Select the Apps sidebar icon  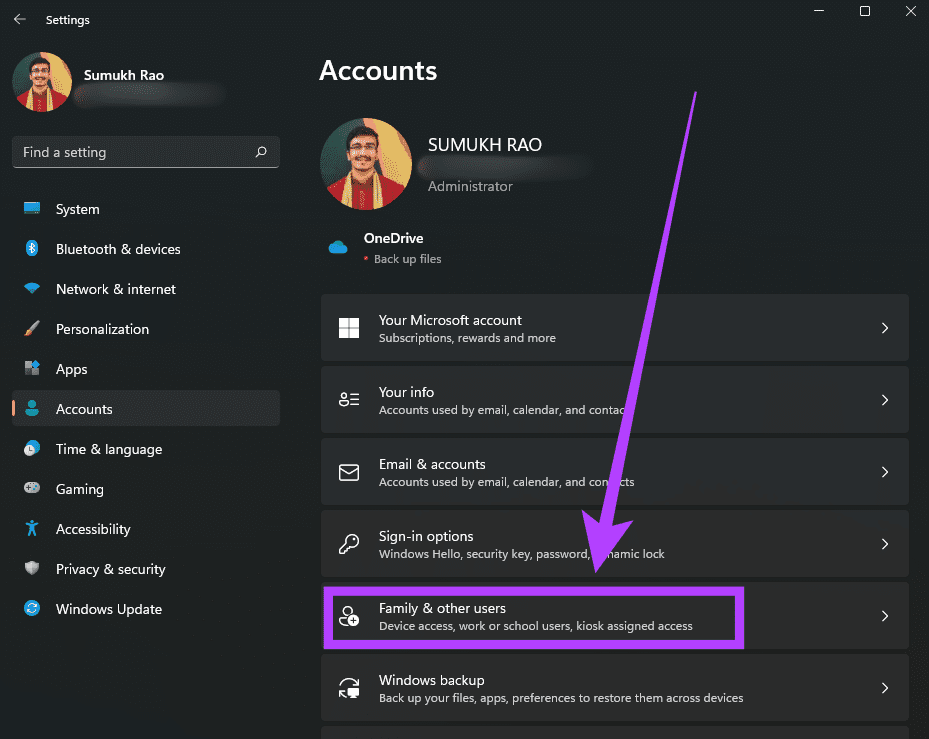coord(30,369)
